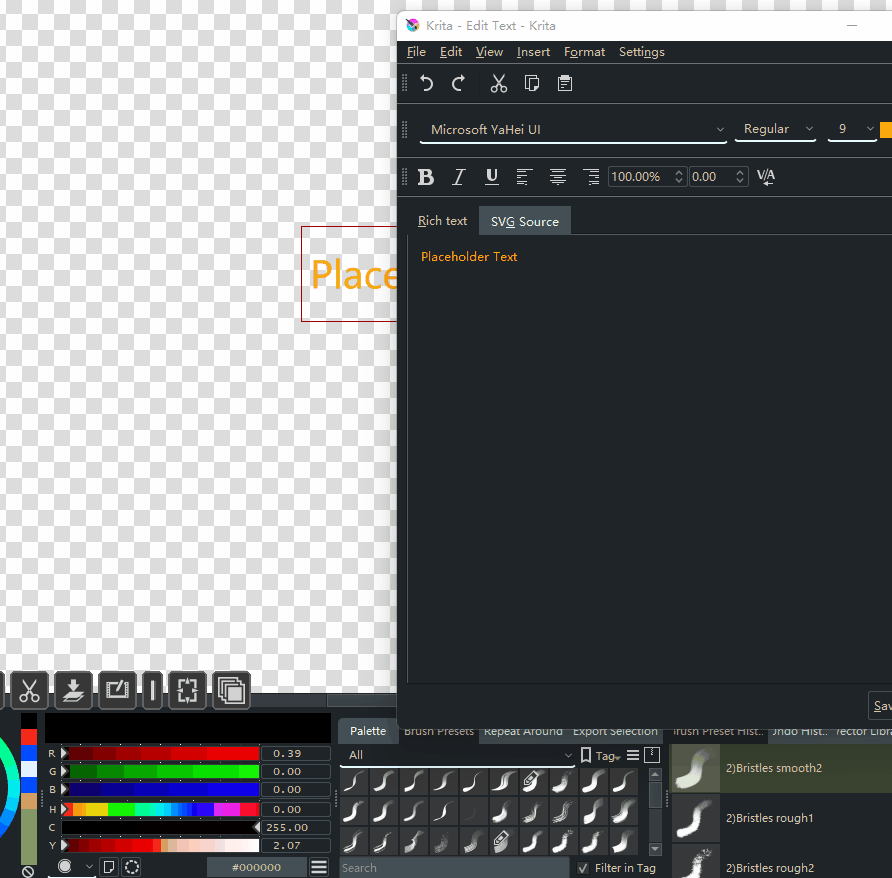The width and height of the screenshot is (892, 878).
Task: Align text to center
Action: [558, 177]
